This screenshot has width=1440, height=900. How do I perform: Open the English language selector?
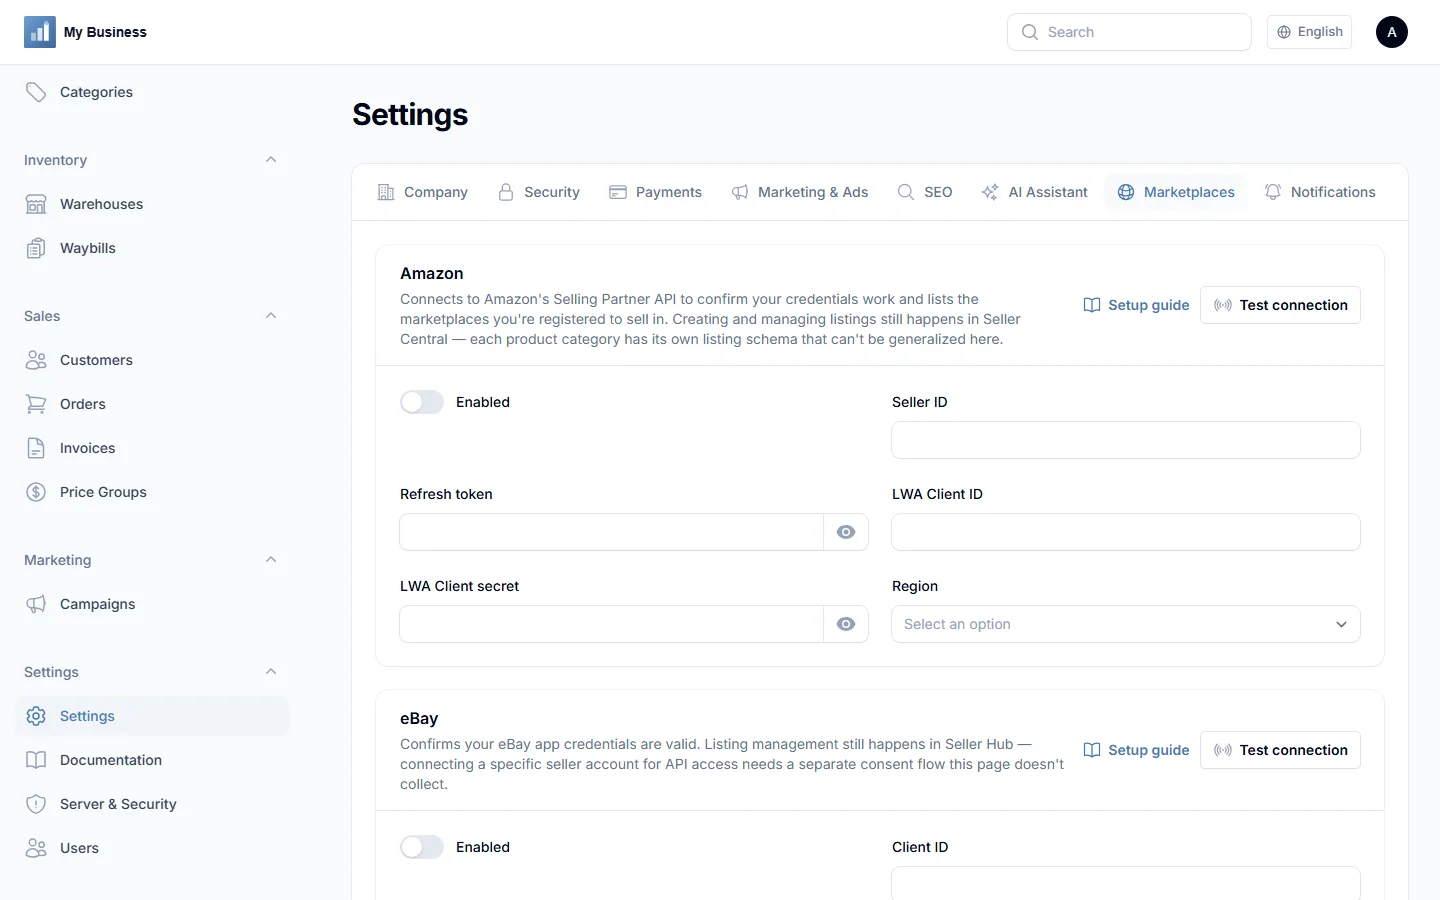pos(1309,32)
